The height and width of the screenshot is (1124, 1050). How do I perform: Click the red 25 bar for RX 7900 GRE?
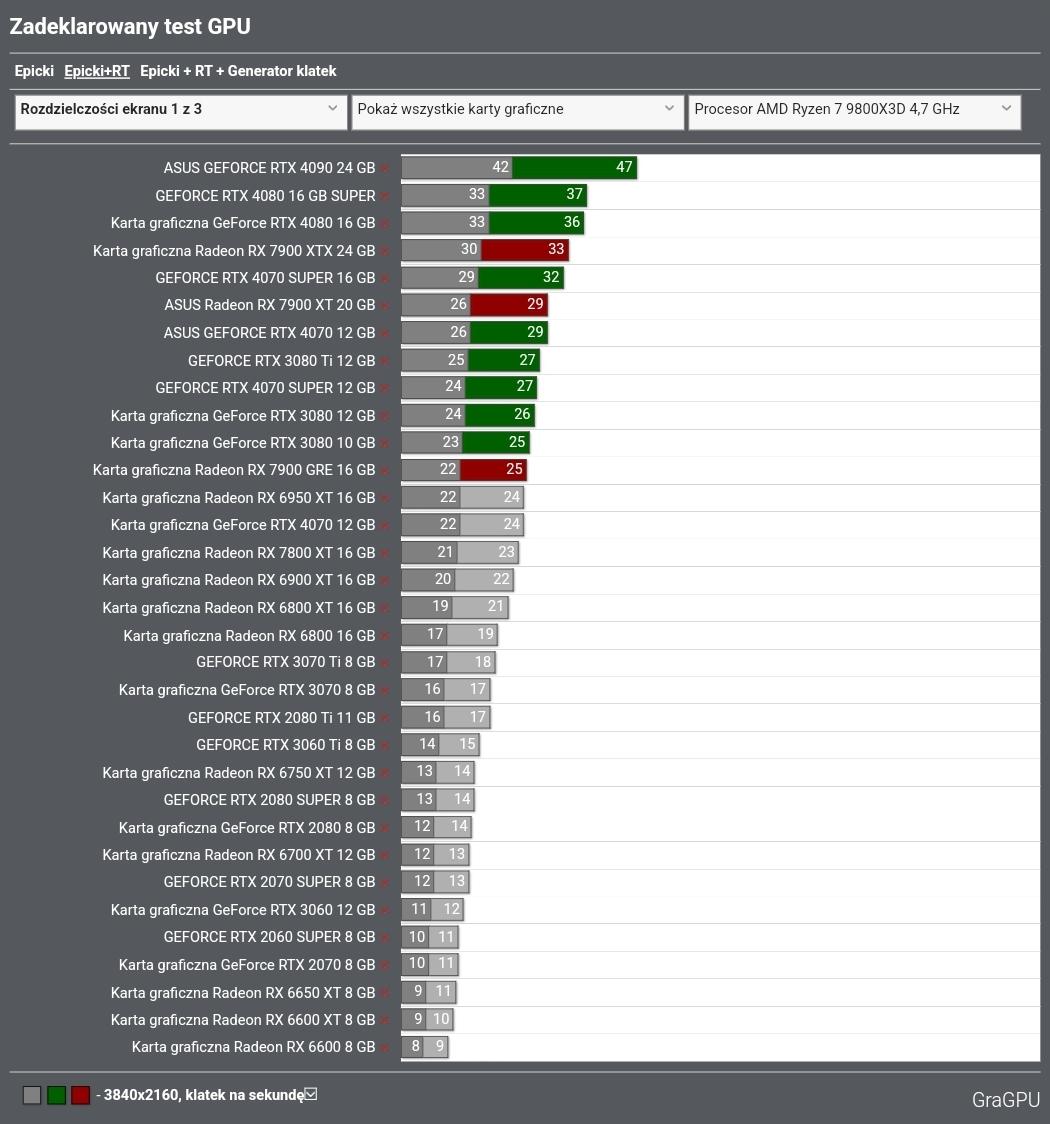(x=493, y=470)
